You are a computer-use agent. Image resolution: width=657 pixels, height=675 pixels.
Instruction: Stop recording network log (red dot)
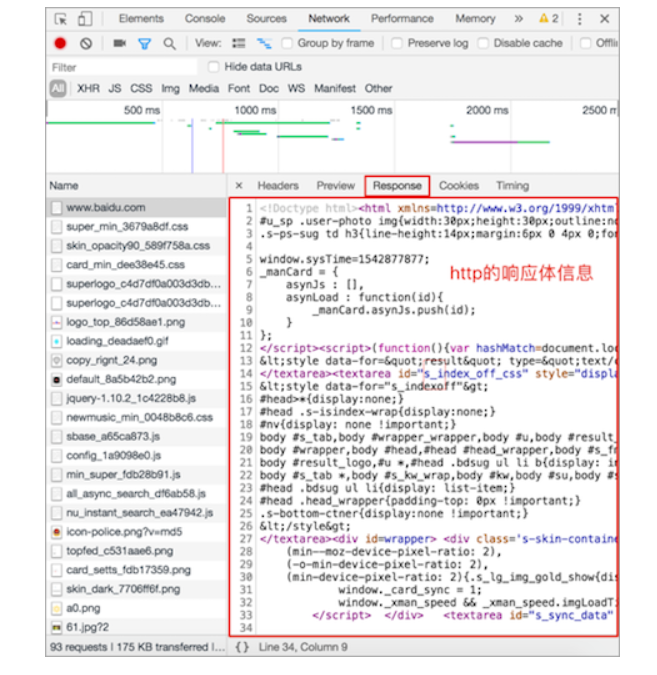click(60, 43)
